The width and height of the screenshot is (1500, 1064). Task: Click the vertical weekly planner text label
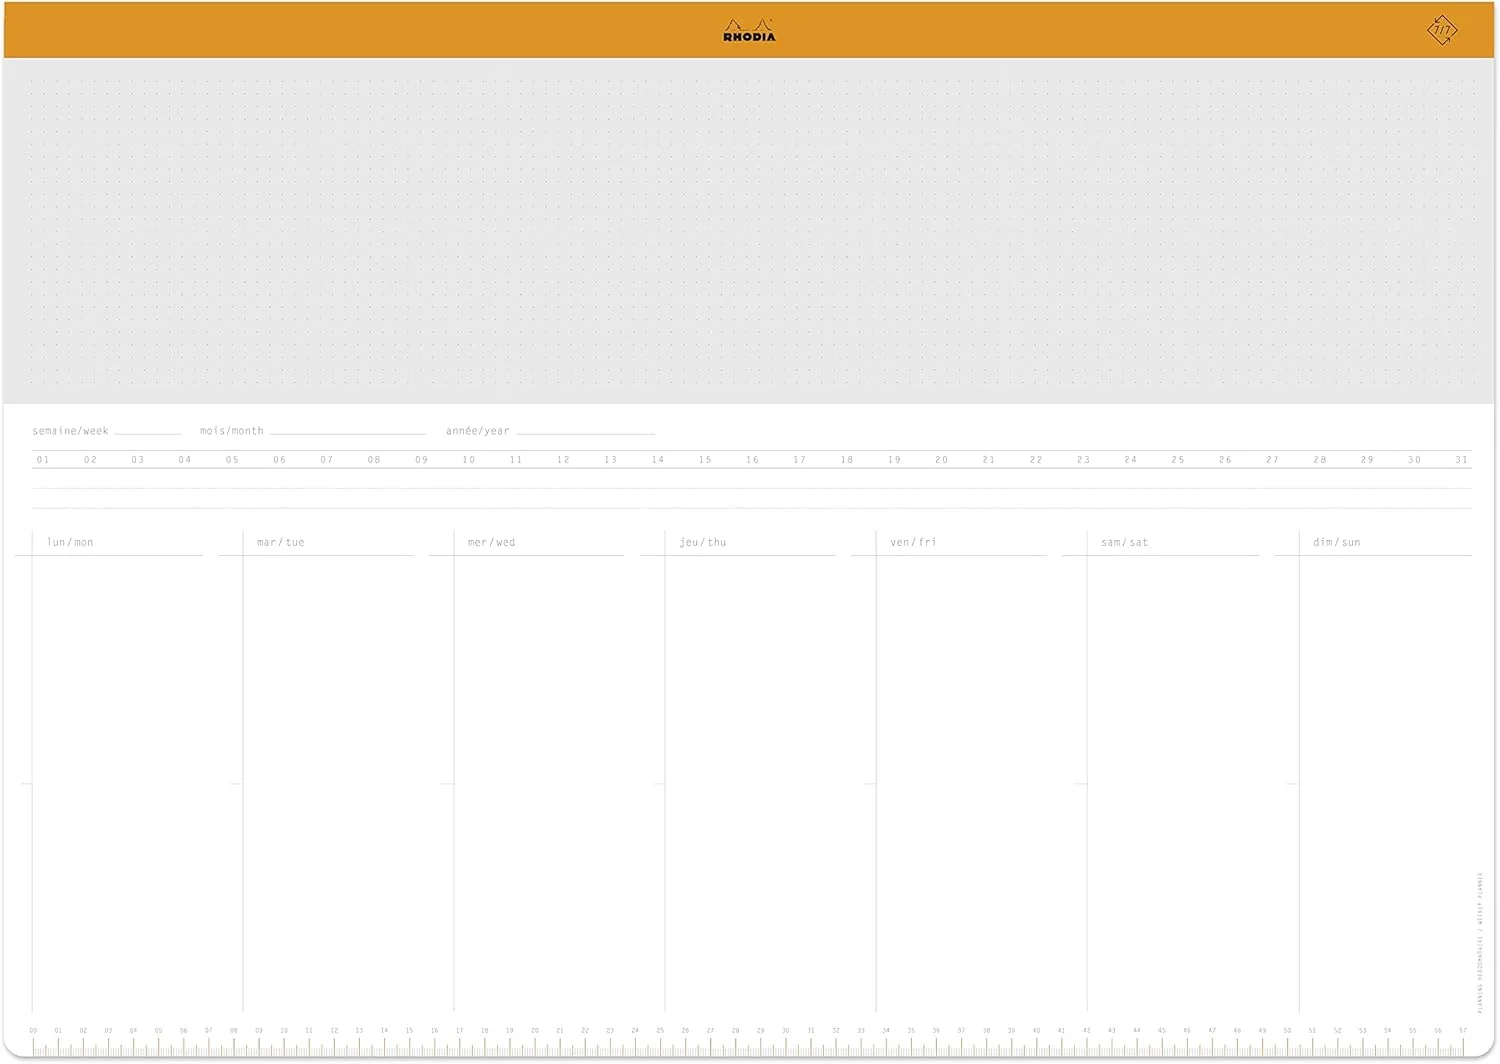pos(1480,942)
